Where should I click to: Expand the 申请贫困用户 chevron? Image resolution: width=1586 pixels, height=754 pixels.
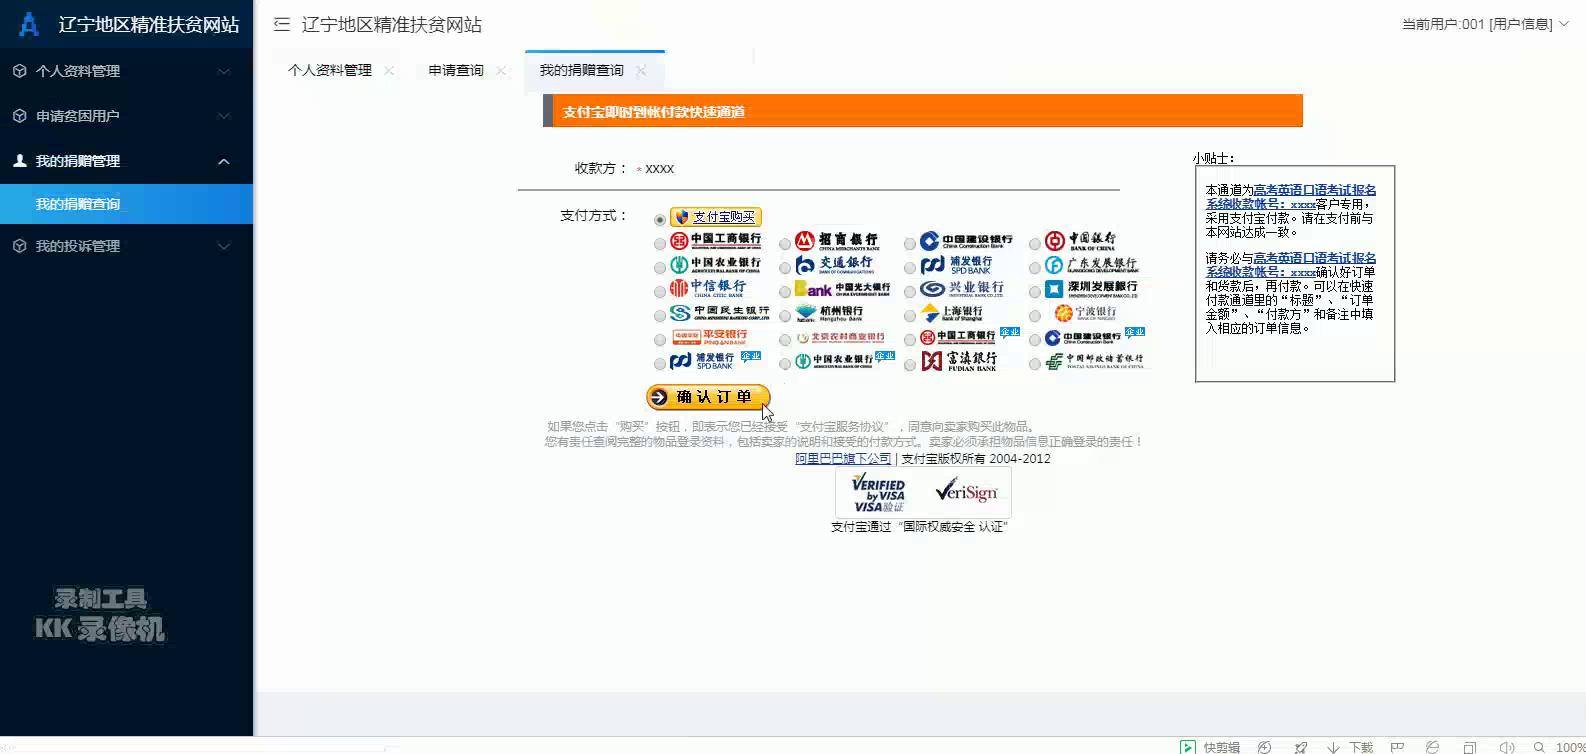coord(224,116)
